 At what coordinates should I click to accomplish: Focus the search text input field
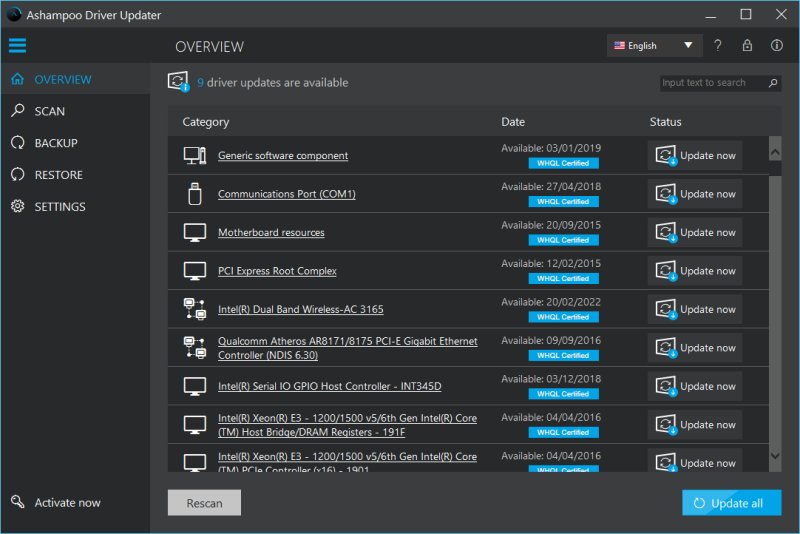[712, 83]
